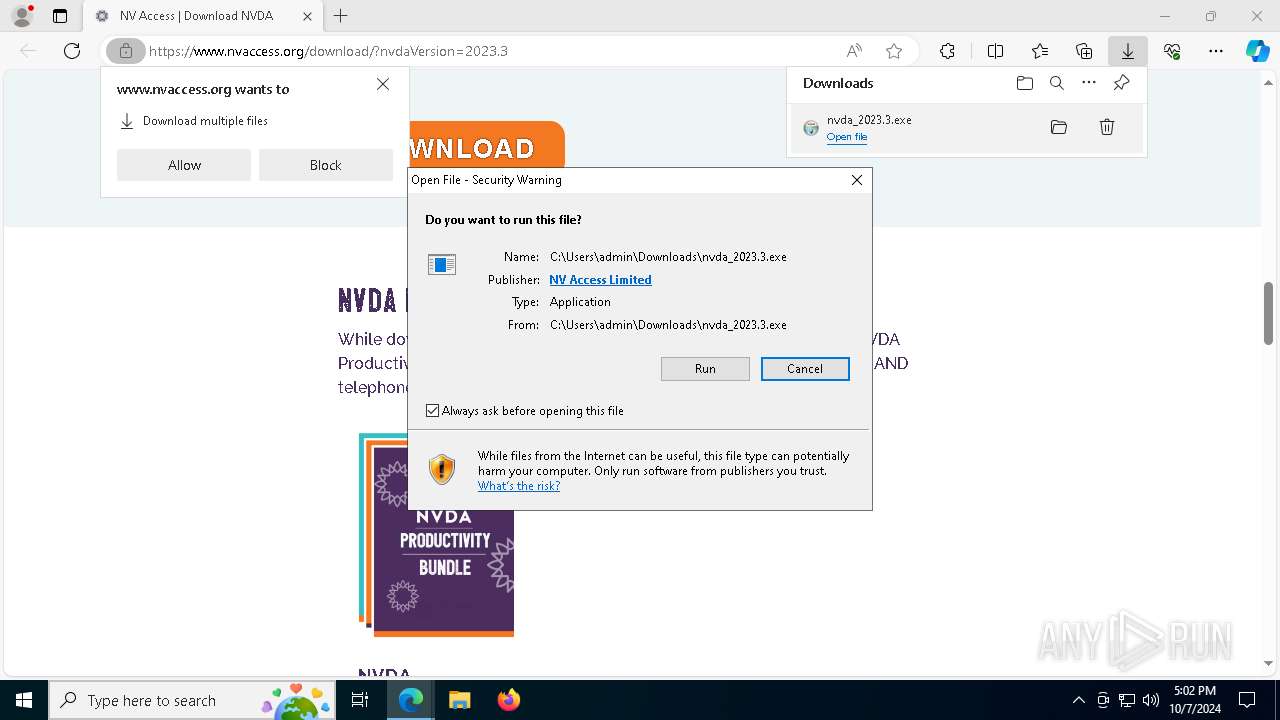This screenshot has width=1280, height=720.
Task: Close the NV Access tab
Action: pyautogui.click(x=307, y=16)
